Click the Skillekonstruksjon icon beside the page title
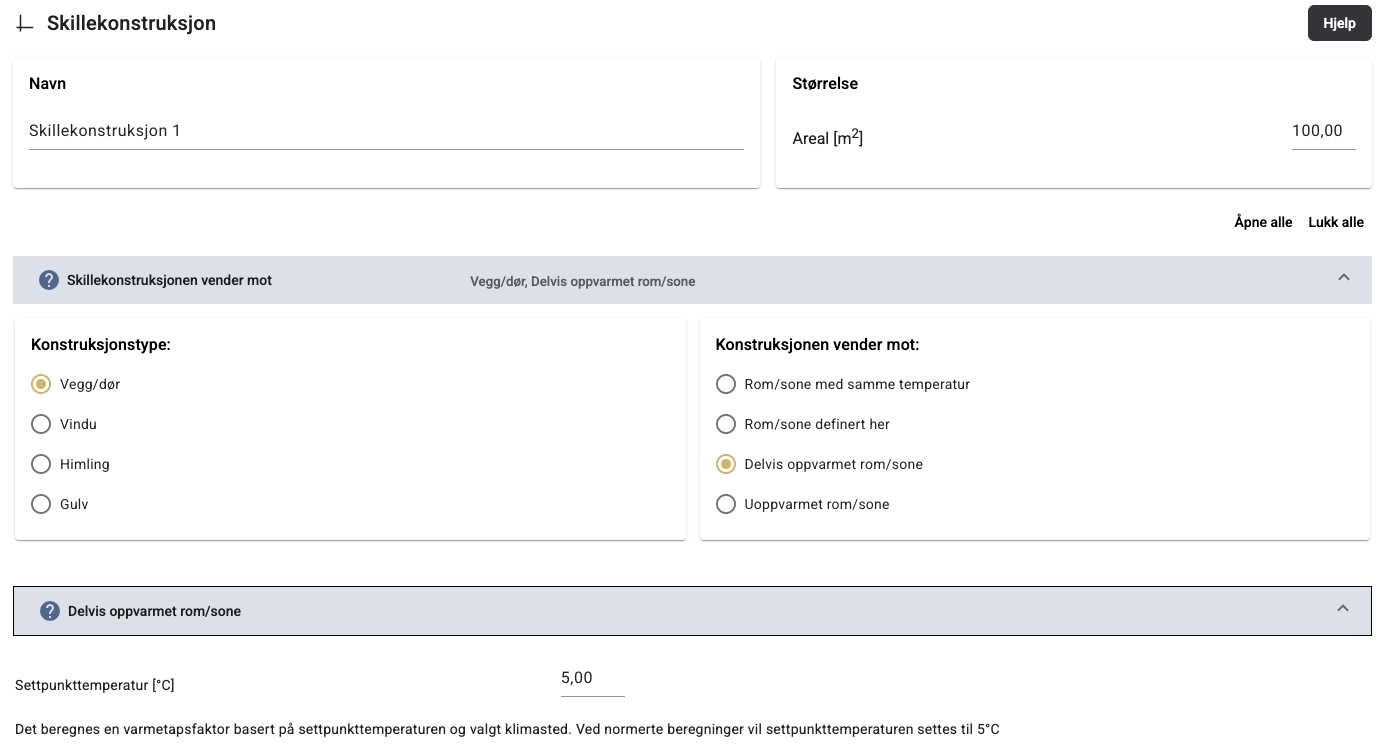This screenshot has width=1384, height=749. (25, 24)
